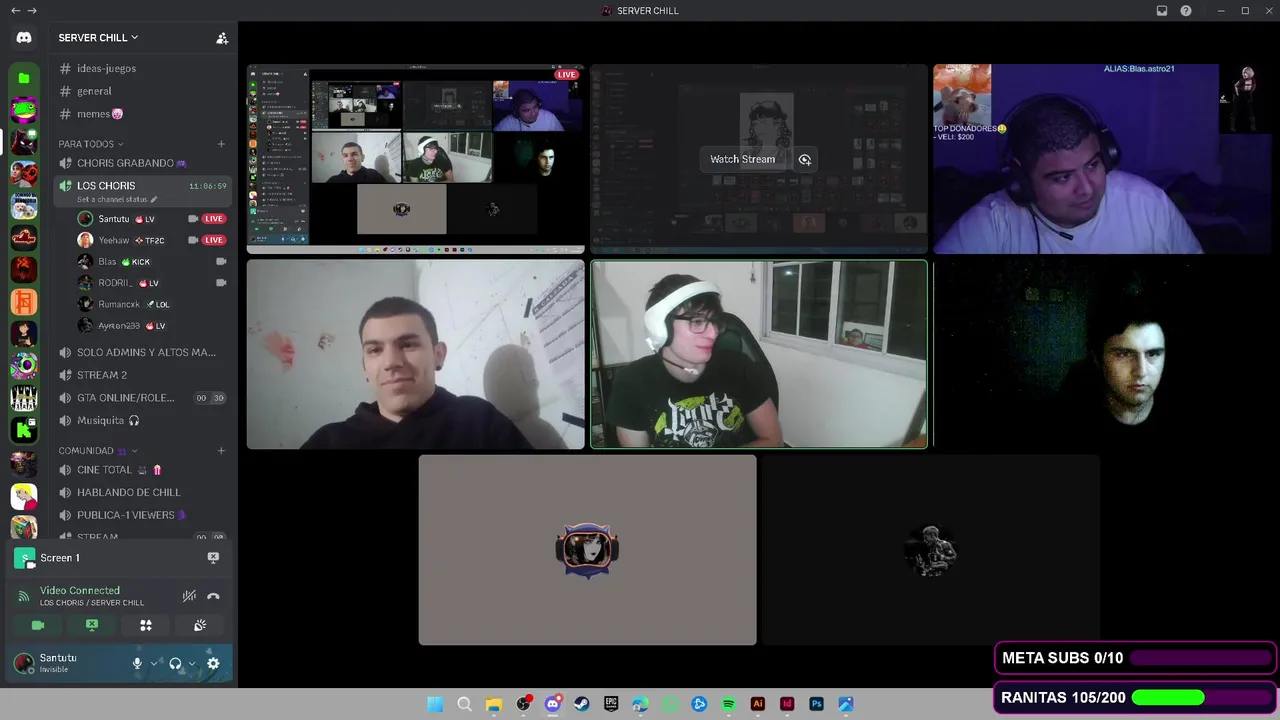Open activities launcher icon in voice panel
The image size is (1280, 720).
[146, 625]
